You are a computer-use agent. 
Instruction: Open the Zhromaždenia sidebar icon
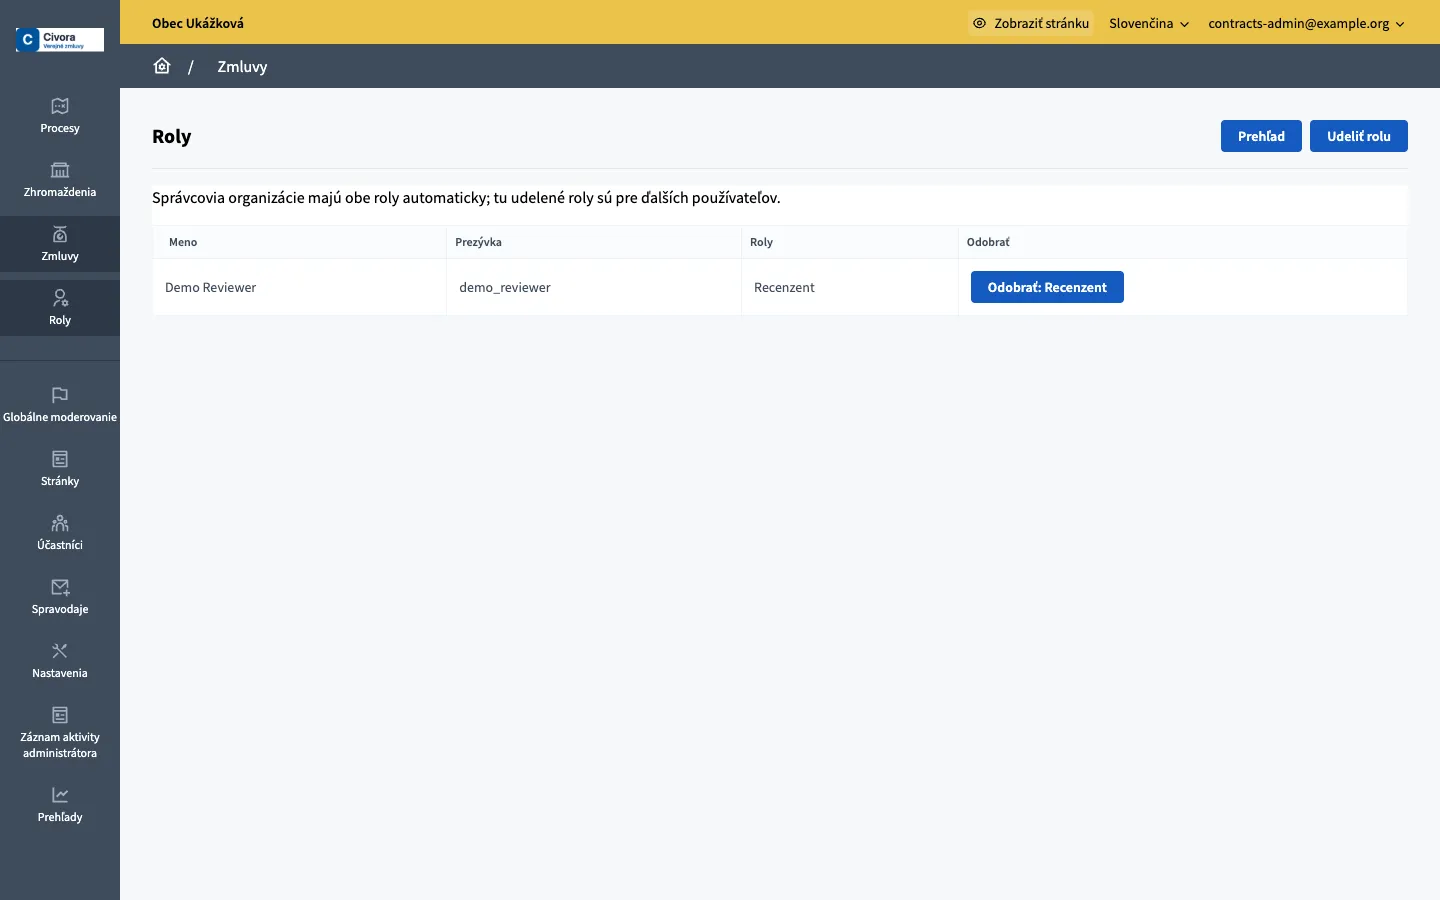[x=60, y=170]
